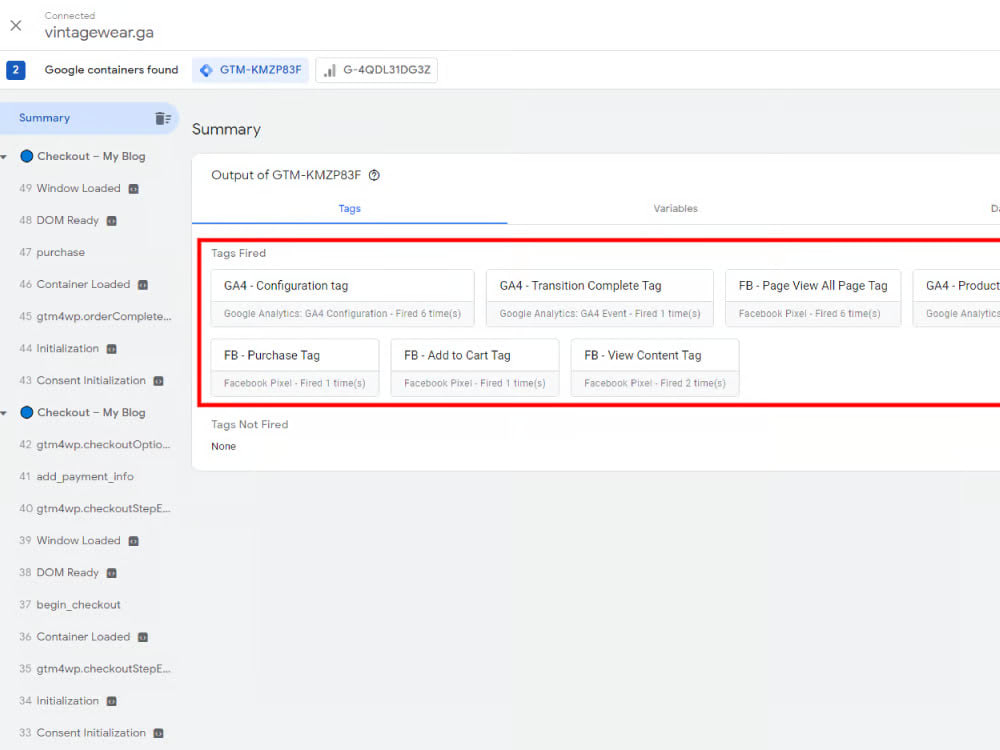The height and width of the screenshot is (750, 1000).
Task: Click the badge icon next to 34 Initialization
Action: [x=112, y=701]
